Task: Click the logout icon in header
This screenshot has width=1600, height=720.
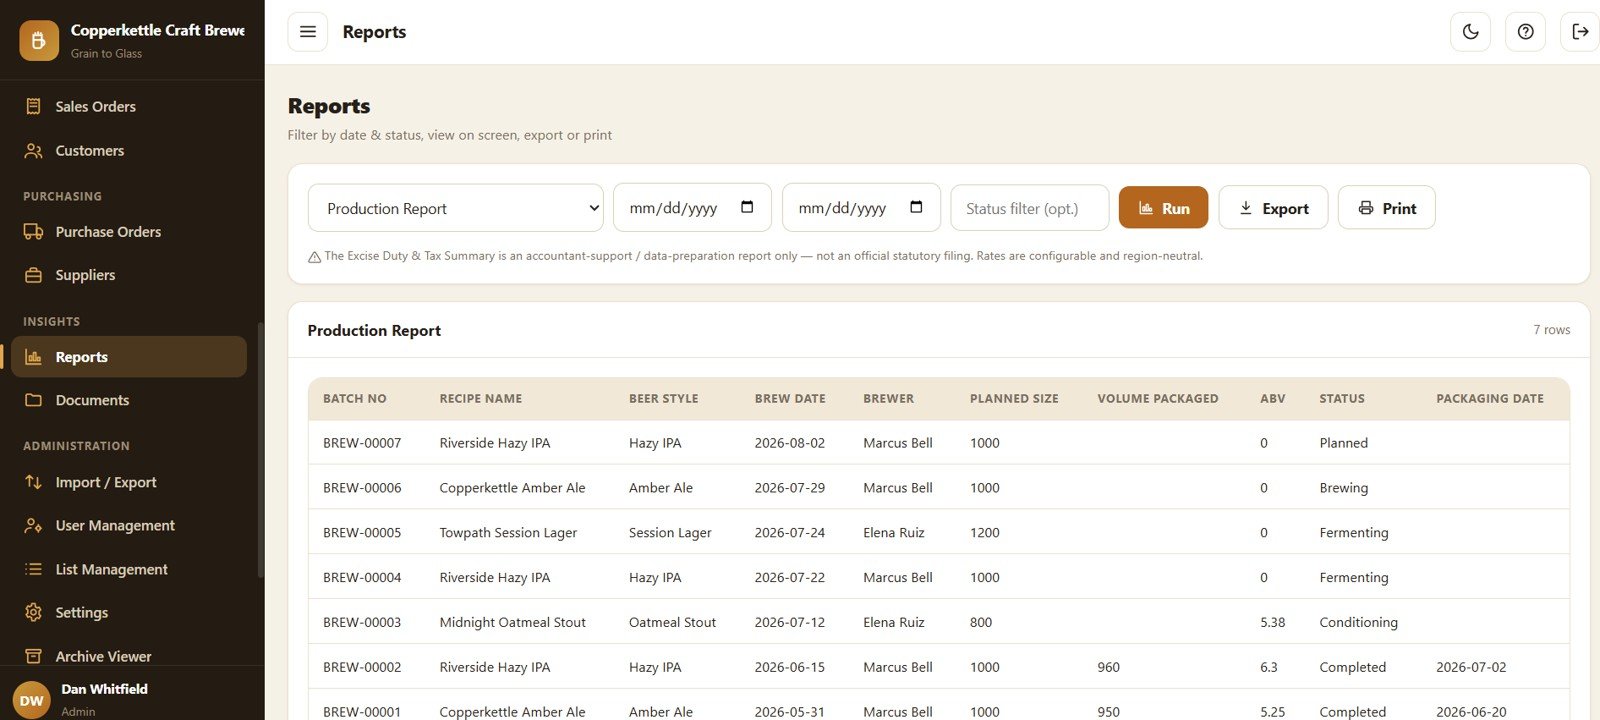Action: point(1580,32)
